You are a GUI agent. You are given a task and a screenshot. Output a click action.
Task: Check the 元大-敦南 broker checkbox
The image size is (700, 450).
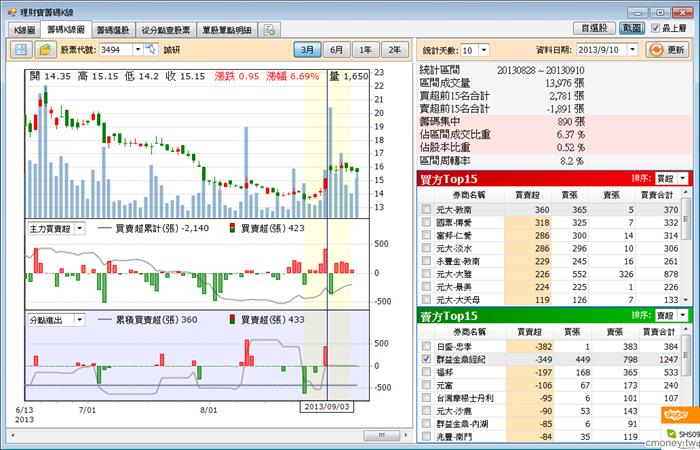[426, 209]
